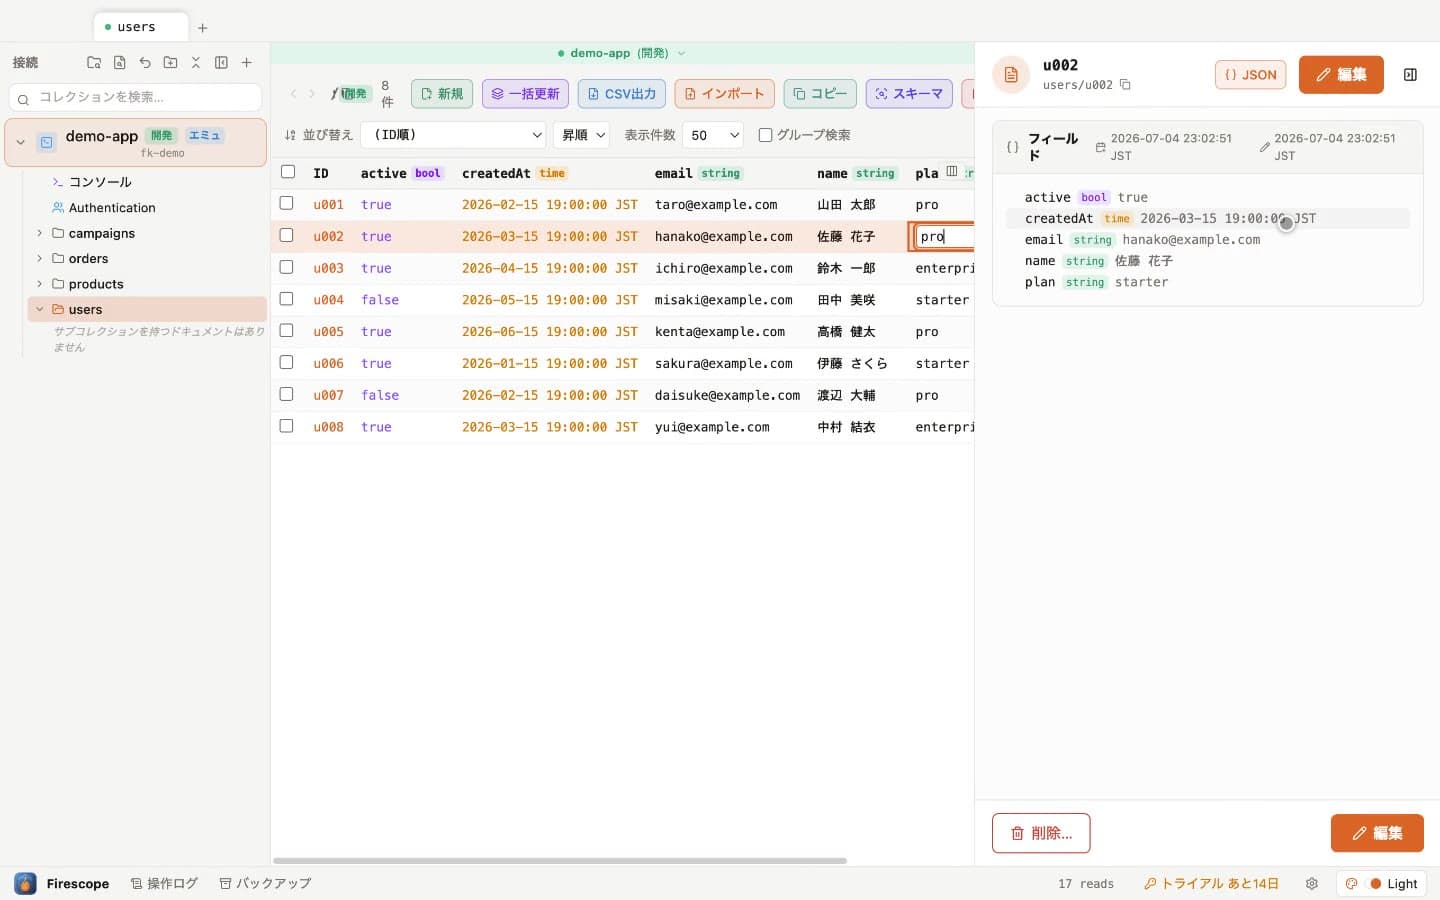Click the plus icon to add connection
The height and width of the screenshot is (900, 1440).
coord(246,62)
